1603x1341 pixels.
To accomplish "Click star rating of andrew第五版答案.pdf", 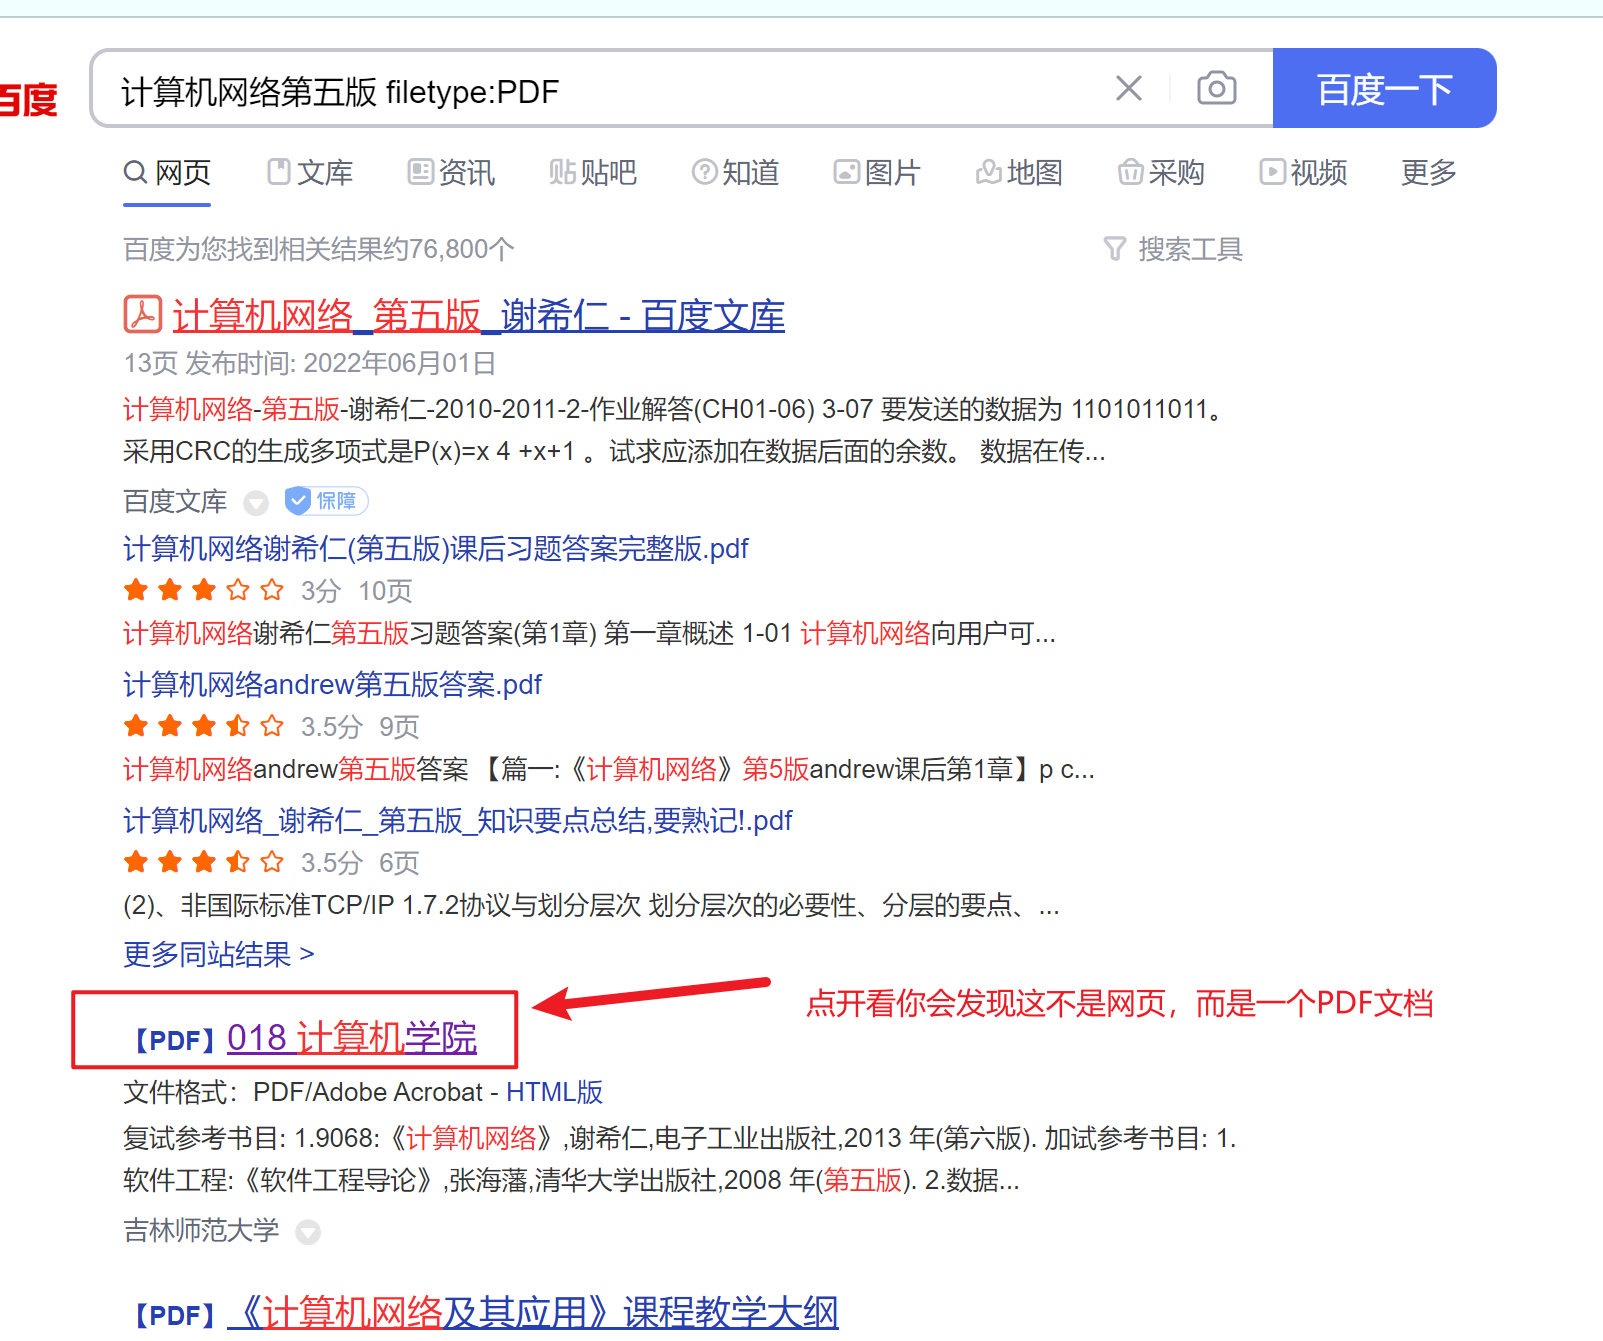I will (204, 726).
